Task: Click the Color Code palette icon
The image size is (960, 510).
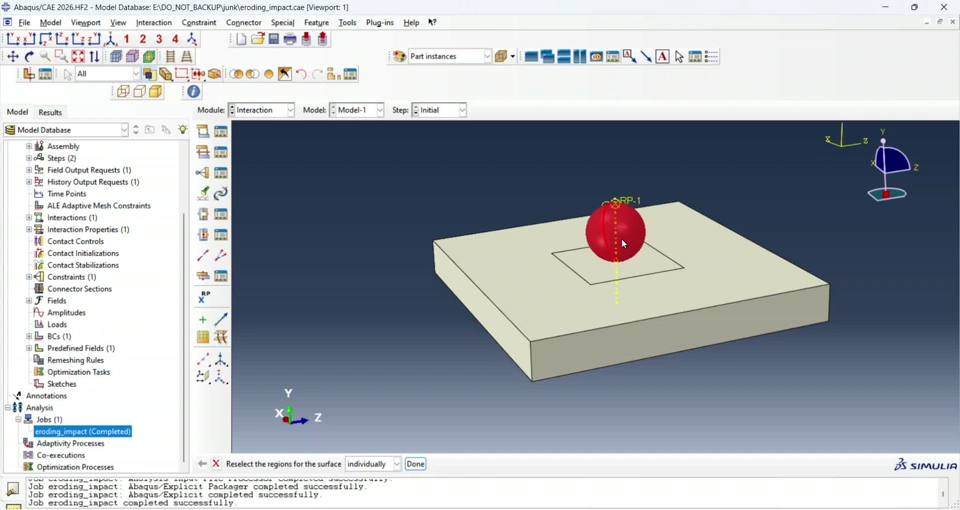Action: pyautogui.click(x=399, y=56)
